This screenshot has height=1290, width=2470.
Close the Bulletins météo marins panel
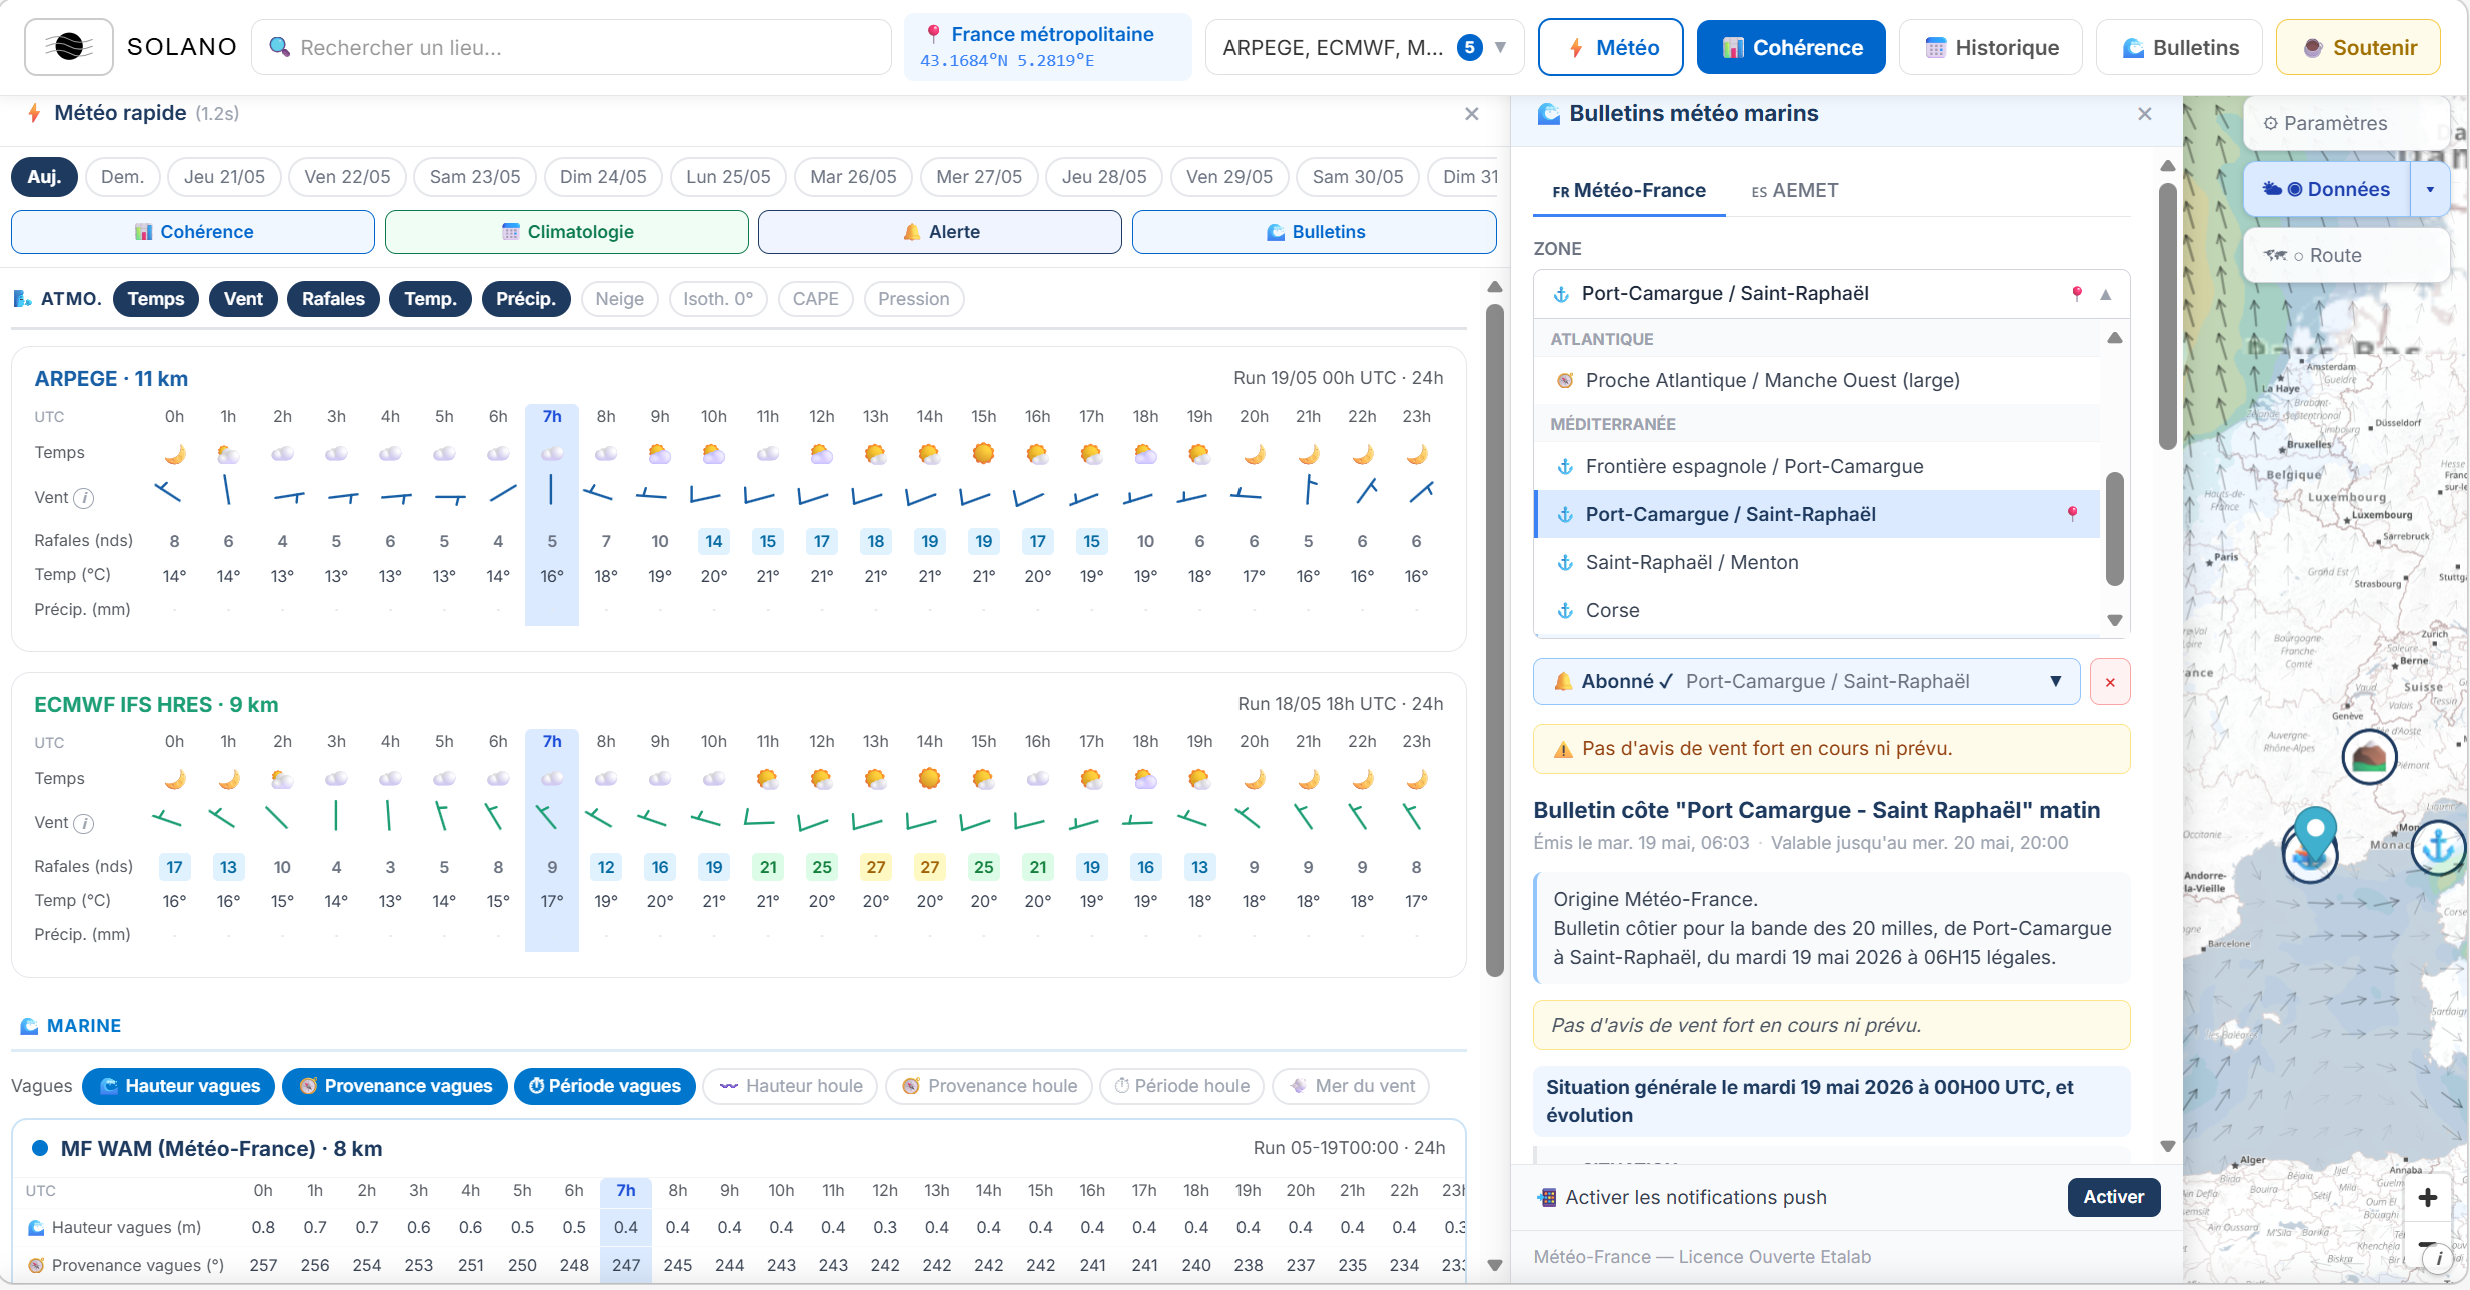point(2145,114)
